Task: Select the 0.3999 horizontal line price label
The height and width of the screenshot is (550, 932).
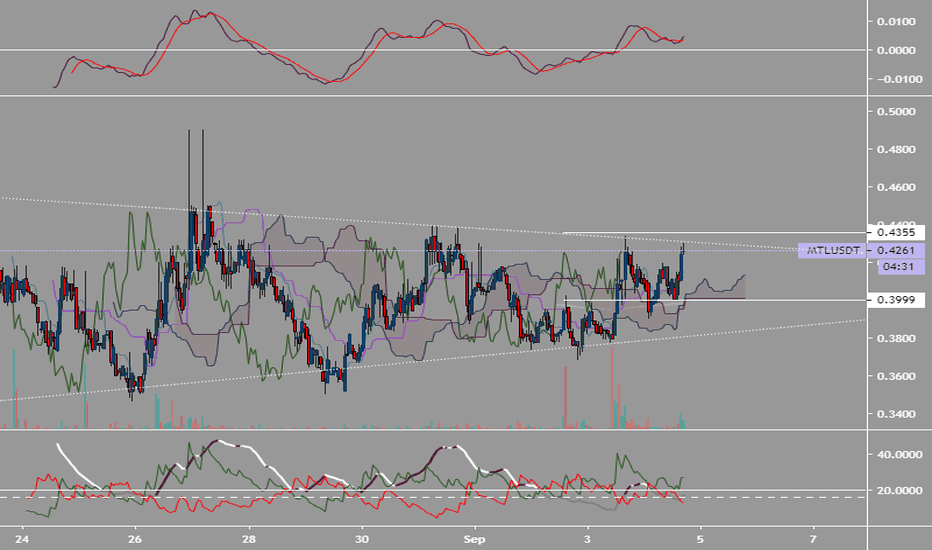Action: point(896,300)
